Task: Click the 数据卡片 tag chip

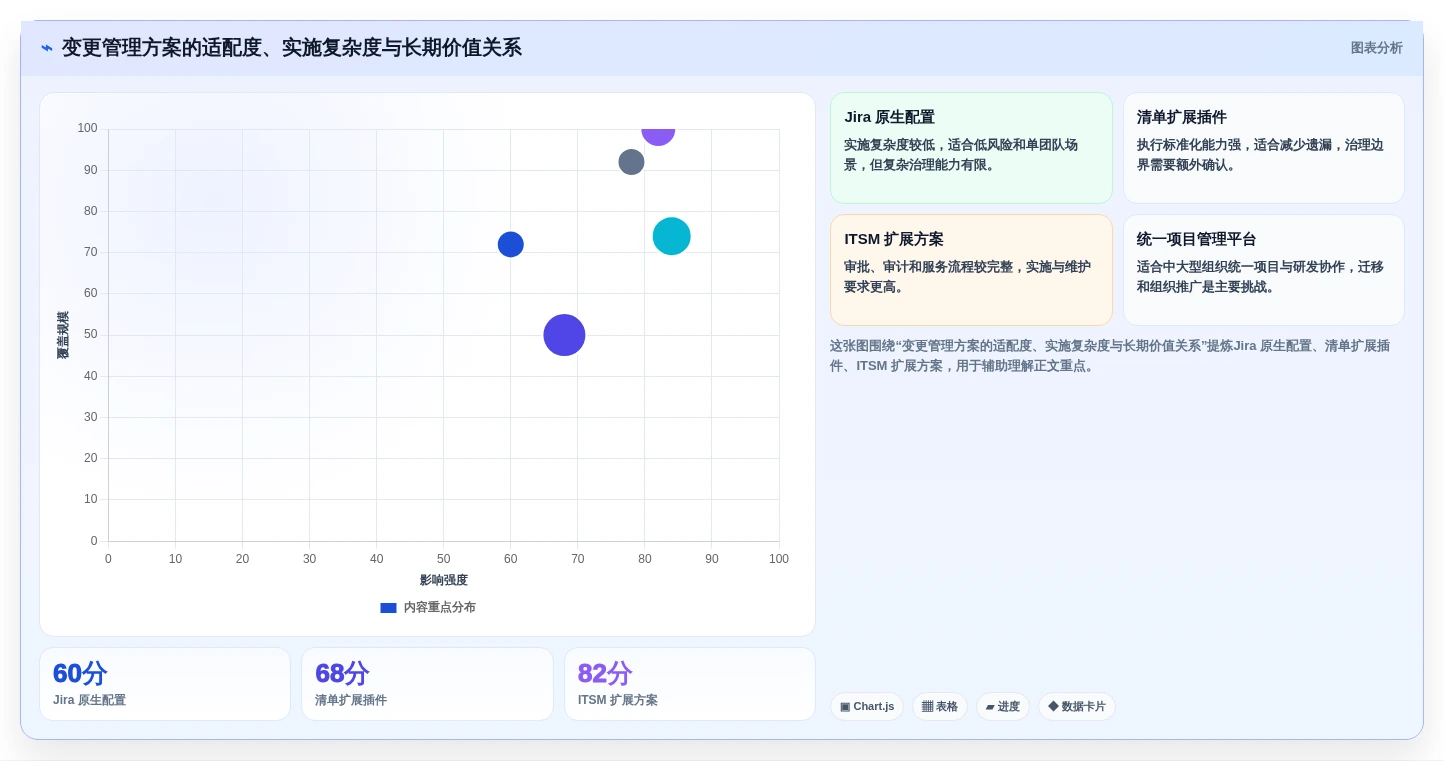Action: 1077,707
